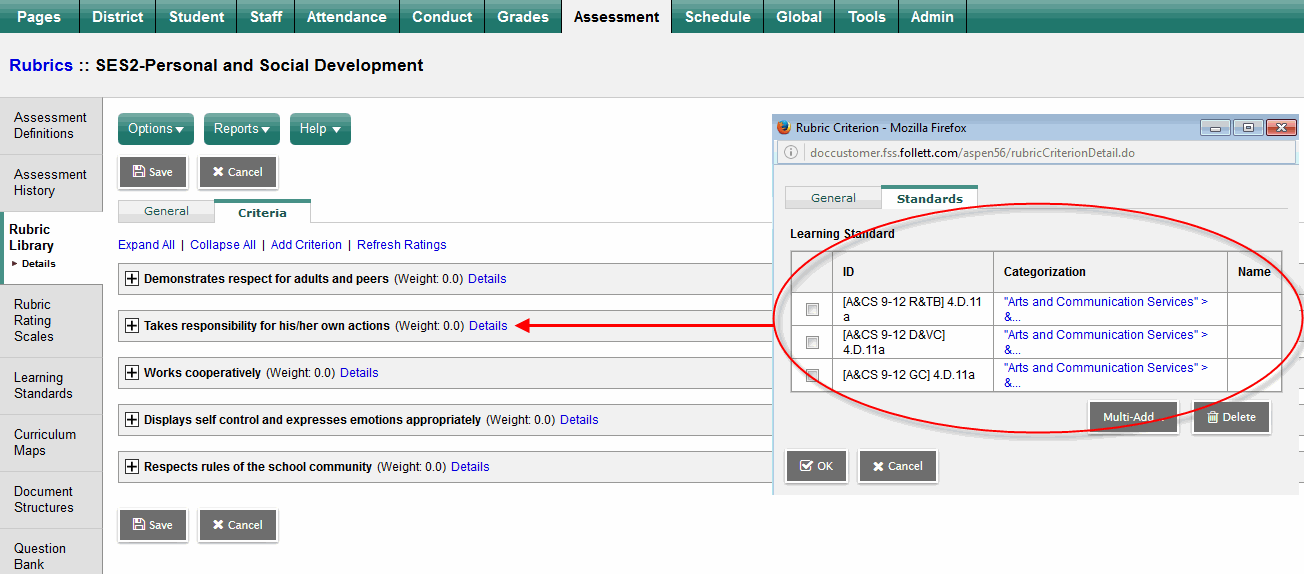Screen dimensions: 1304x574
Task: Open Learning Standards in side navigation
Action: [43, 385]
